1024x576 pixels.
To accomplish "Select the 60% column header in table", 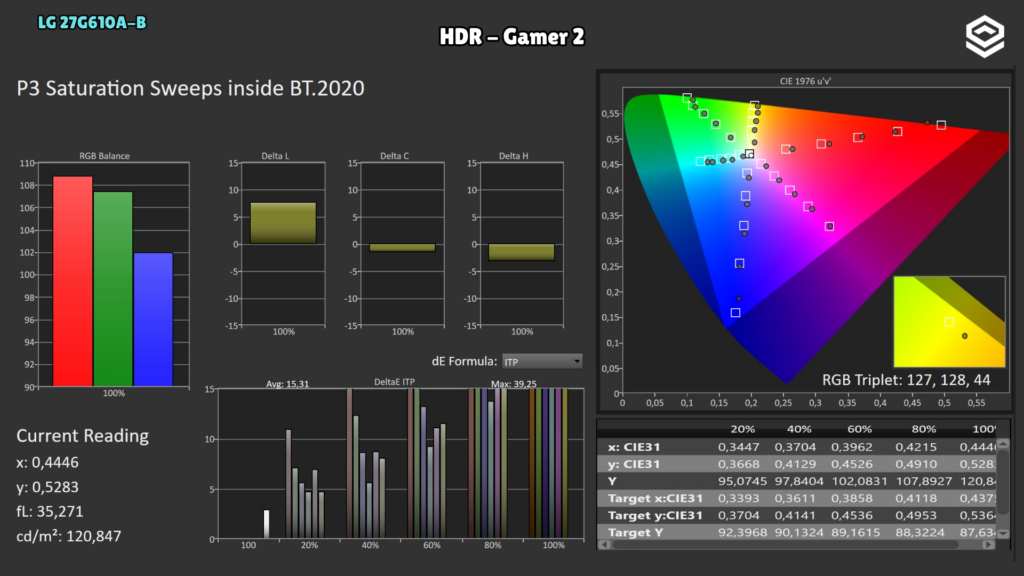I will coord(859,429).
